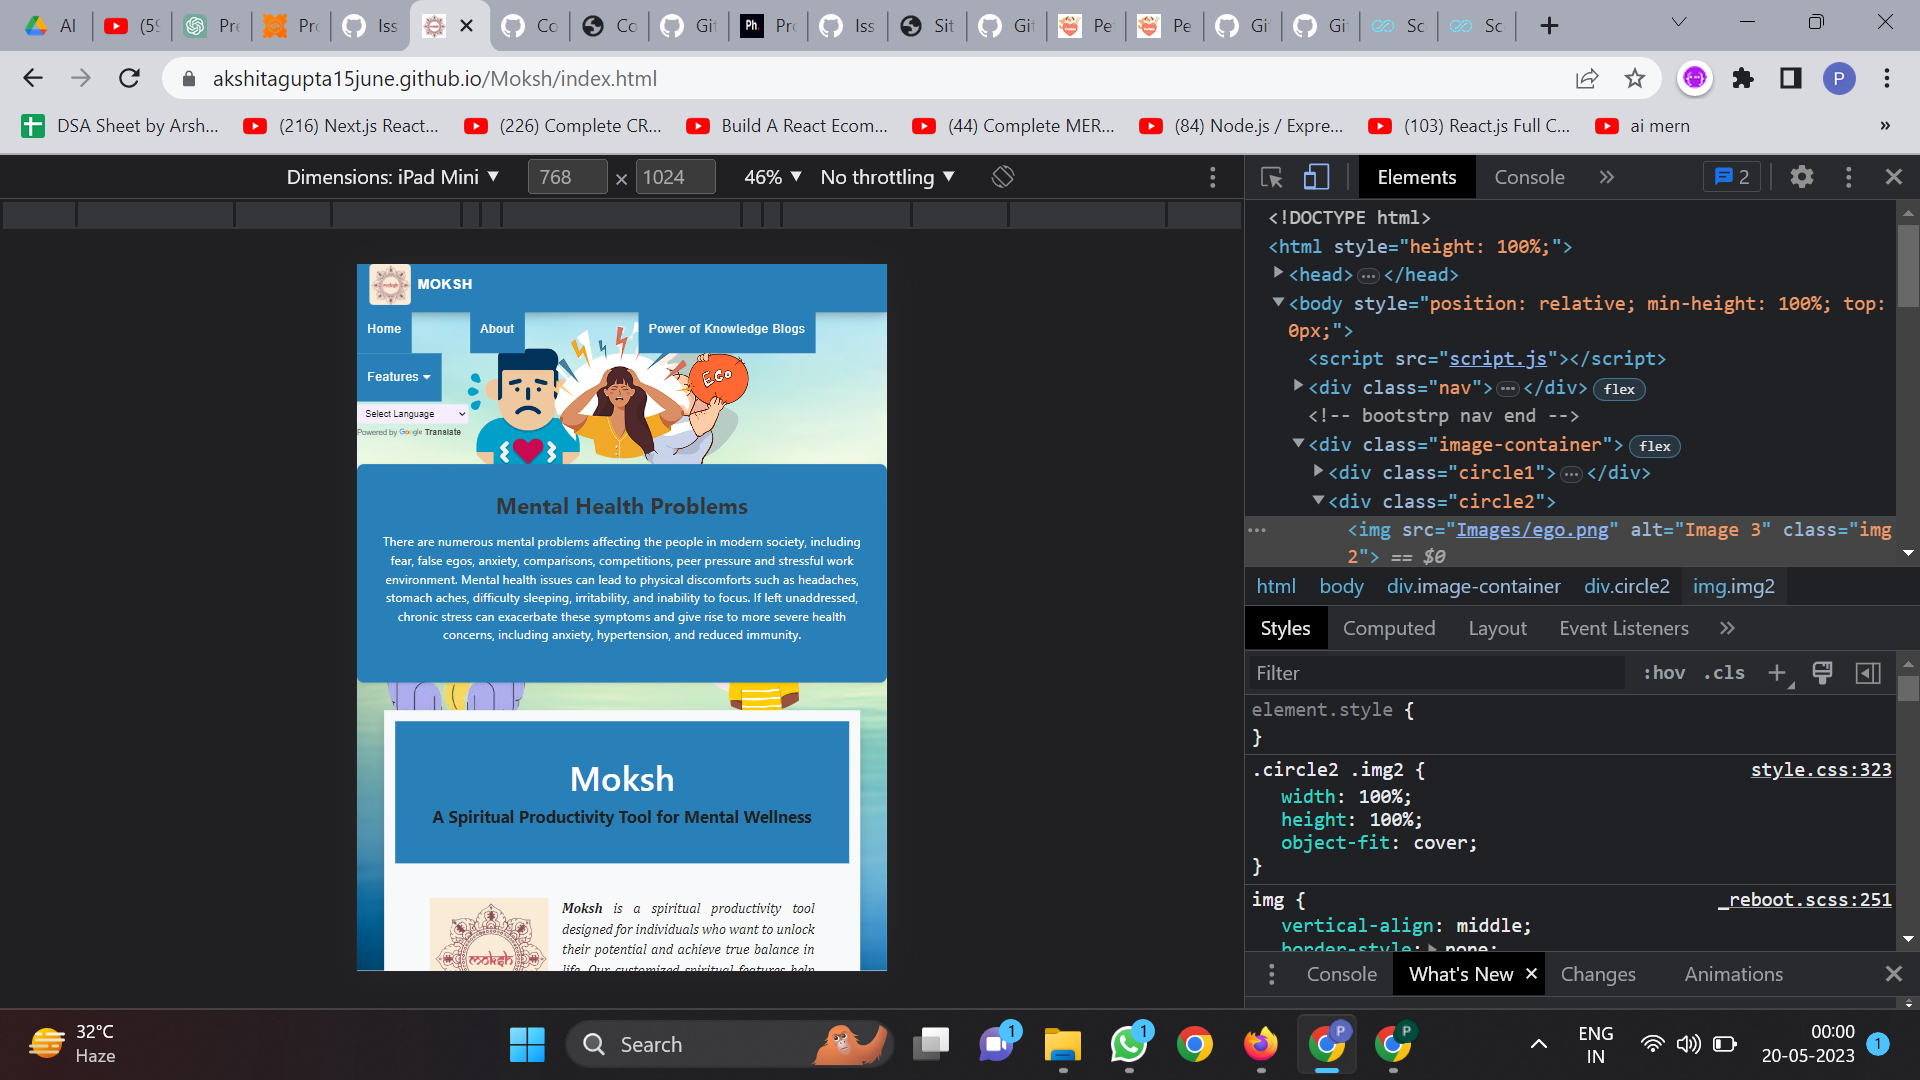
Task: Open style.css:323 source link
Action: (1820, 770)
